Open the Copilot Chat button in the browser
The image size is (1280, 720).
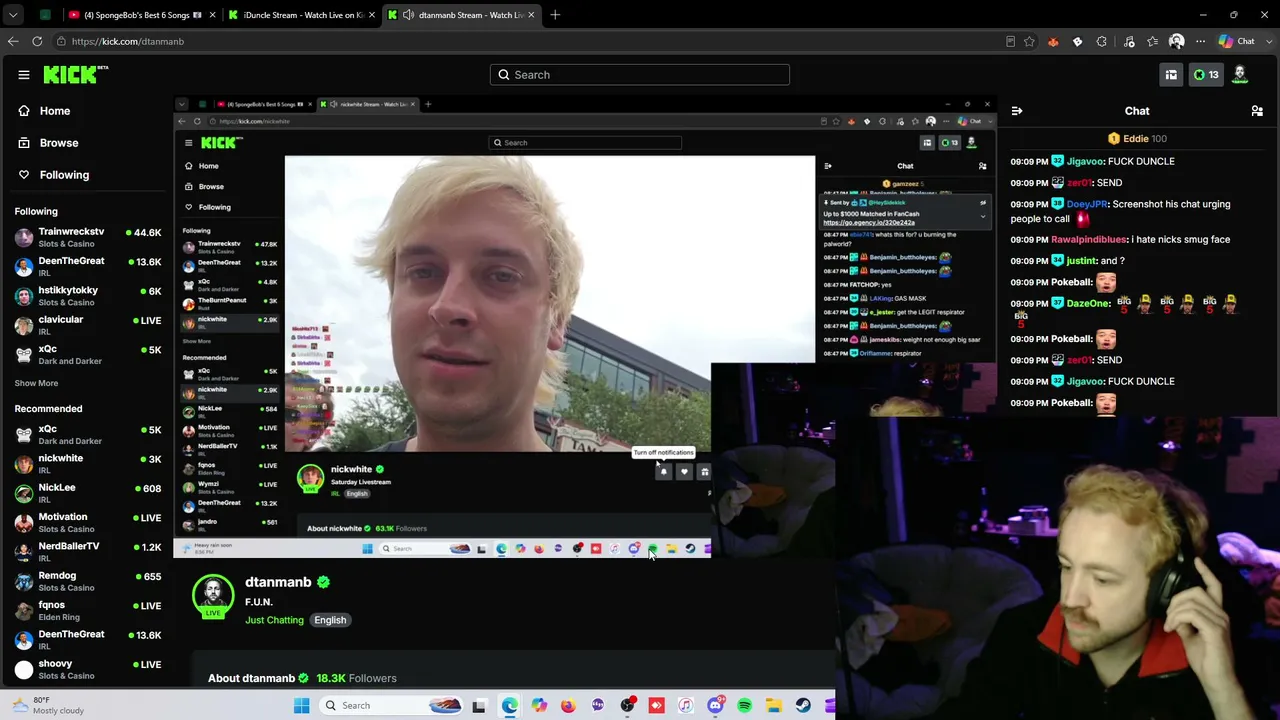pos(1237,42)
